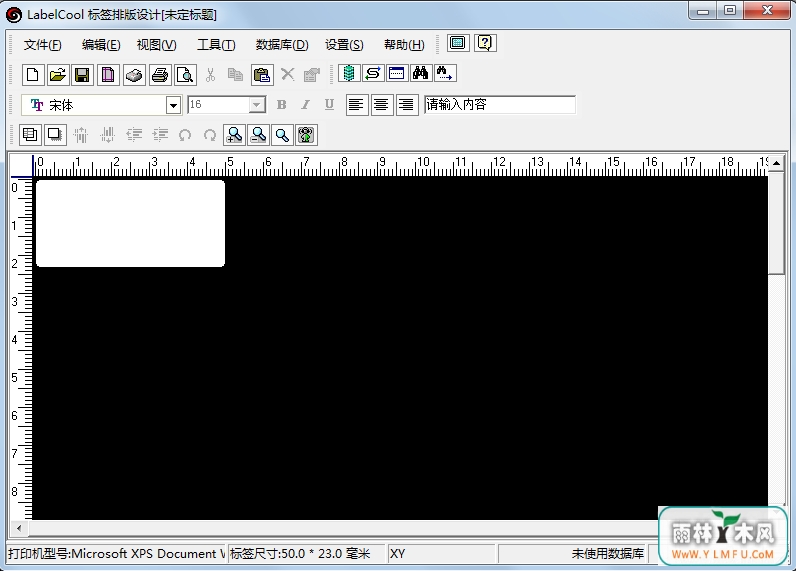Send object to back with the shadowed square icon
Screen dimensions: 796x571
pyautogui.click(x=54, y=135)
